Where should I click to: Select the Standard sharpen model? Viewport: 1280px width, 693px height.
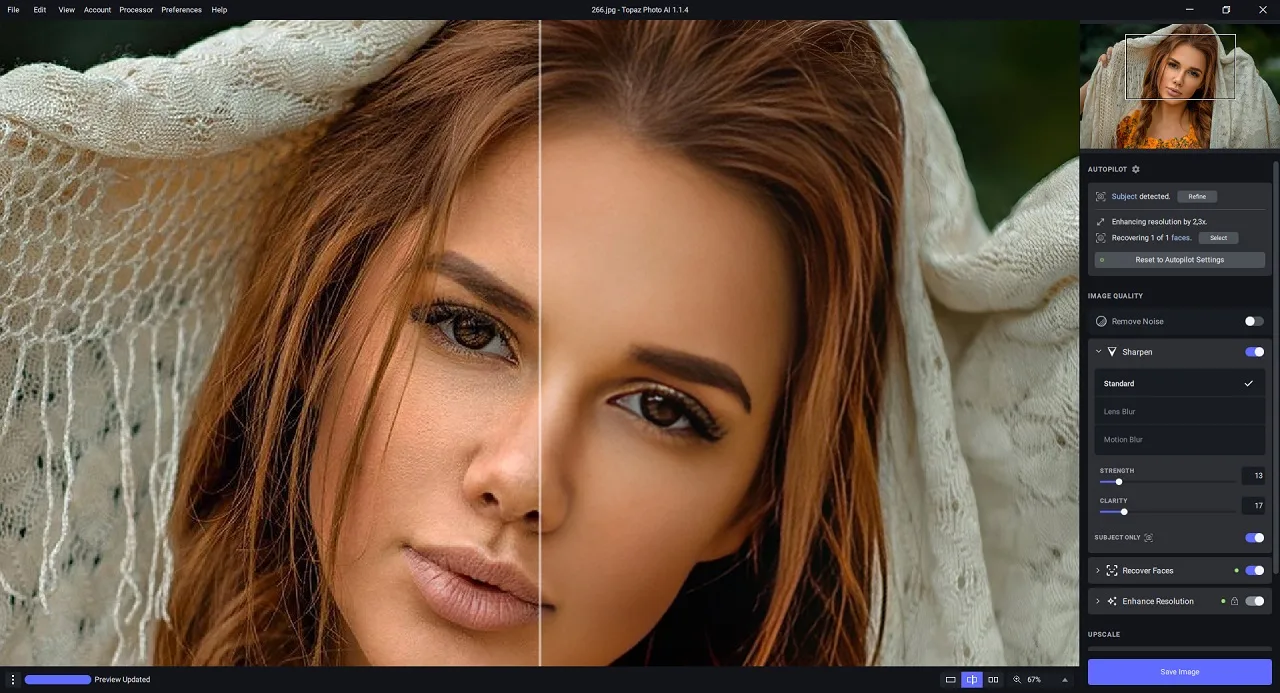[1180, 384]
